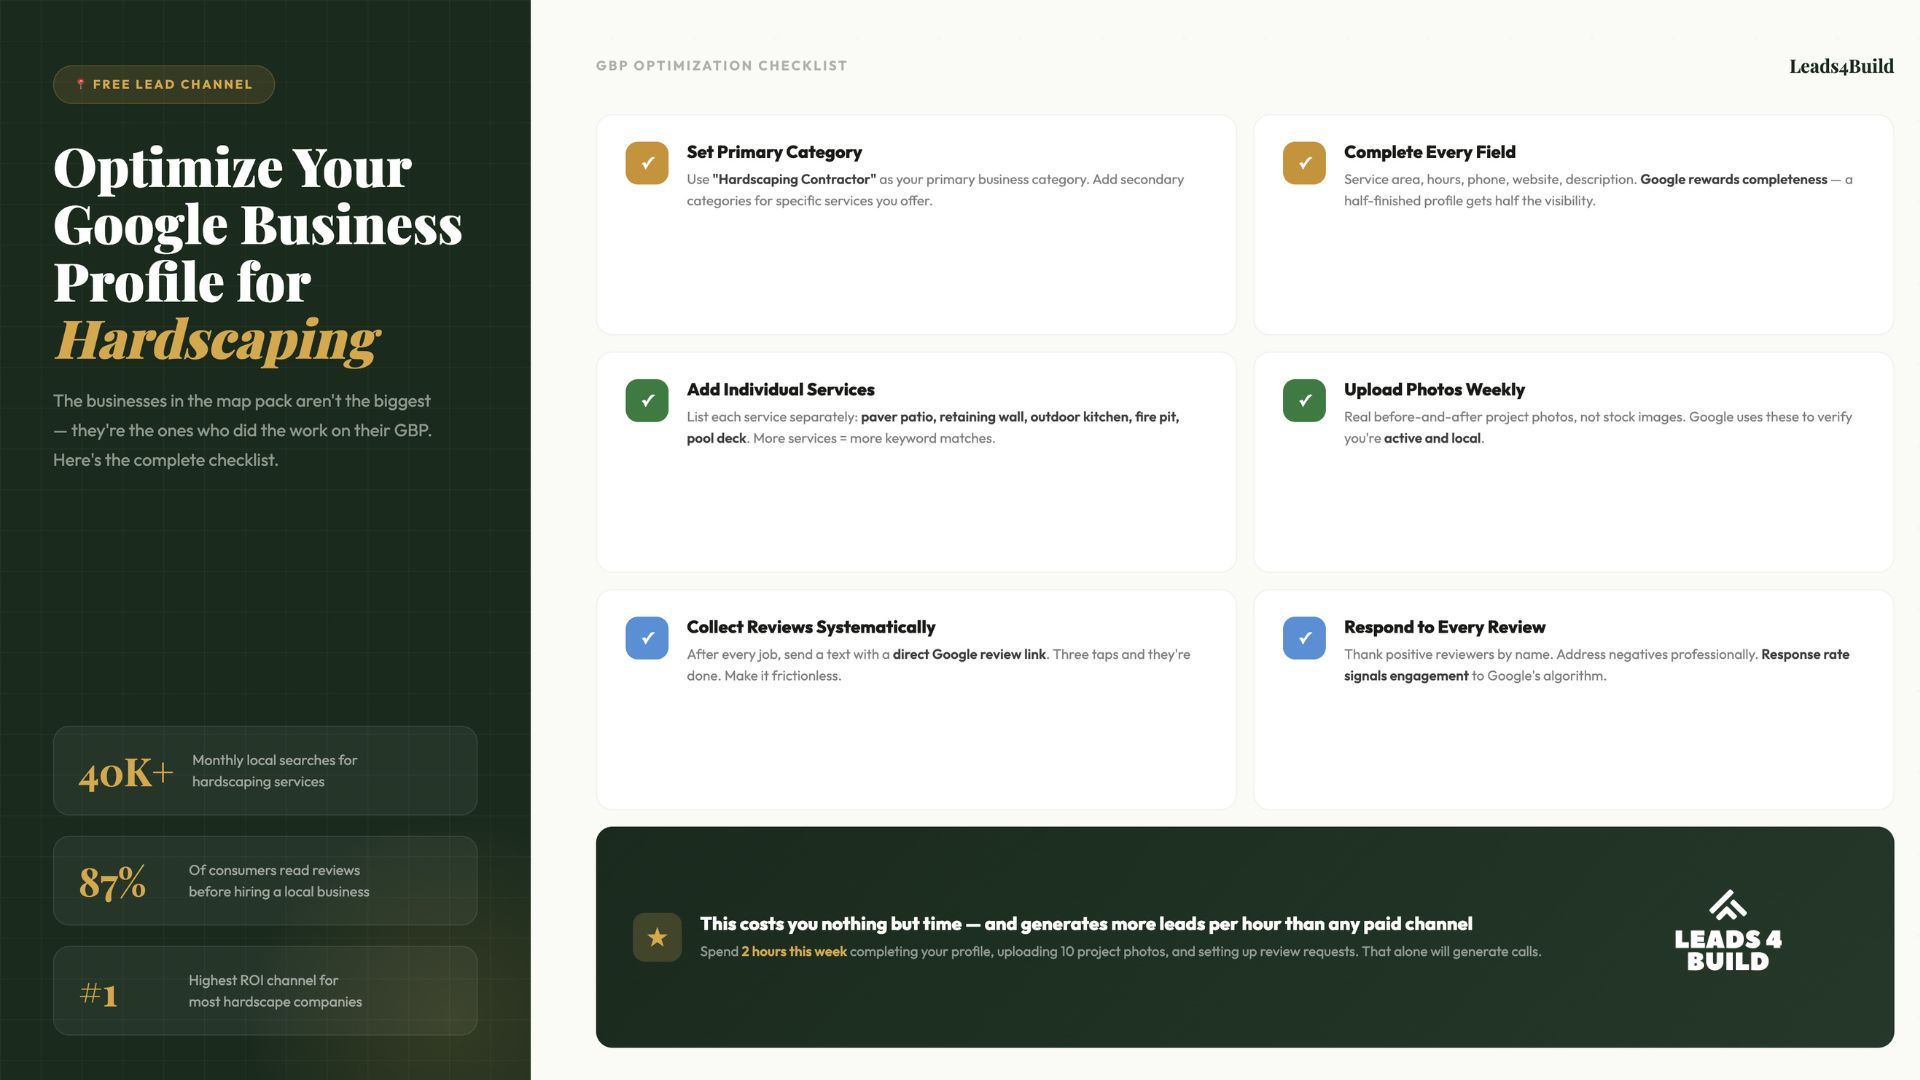Viewport: 1920px width, 1080px height.
Task: Click the gold Hardscaping headline word
Action: point(217,340)
